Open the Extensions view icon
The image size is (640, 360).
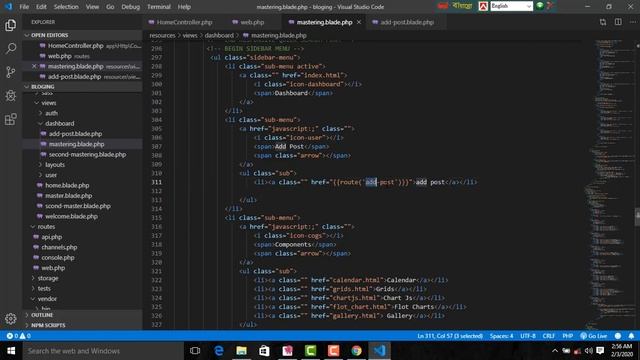(x=11, y=119)
